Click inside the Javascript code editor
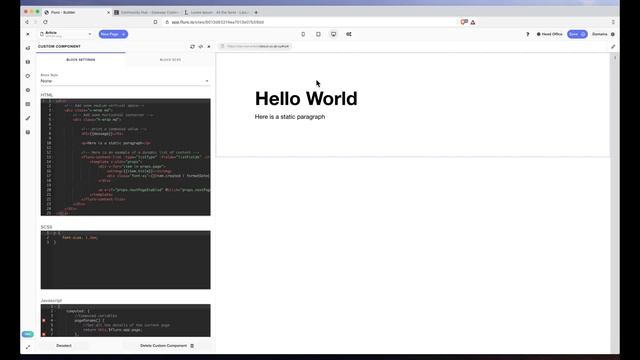Screen dimensions: 640x360 (x=126, y=320)
